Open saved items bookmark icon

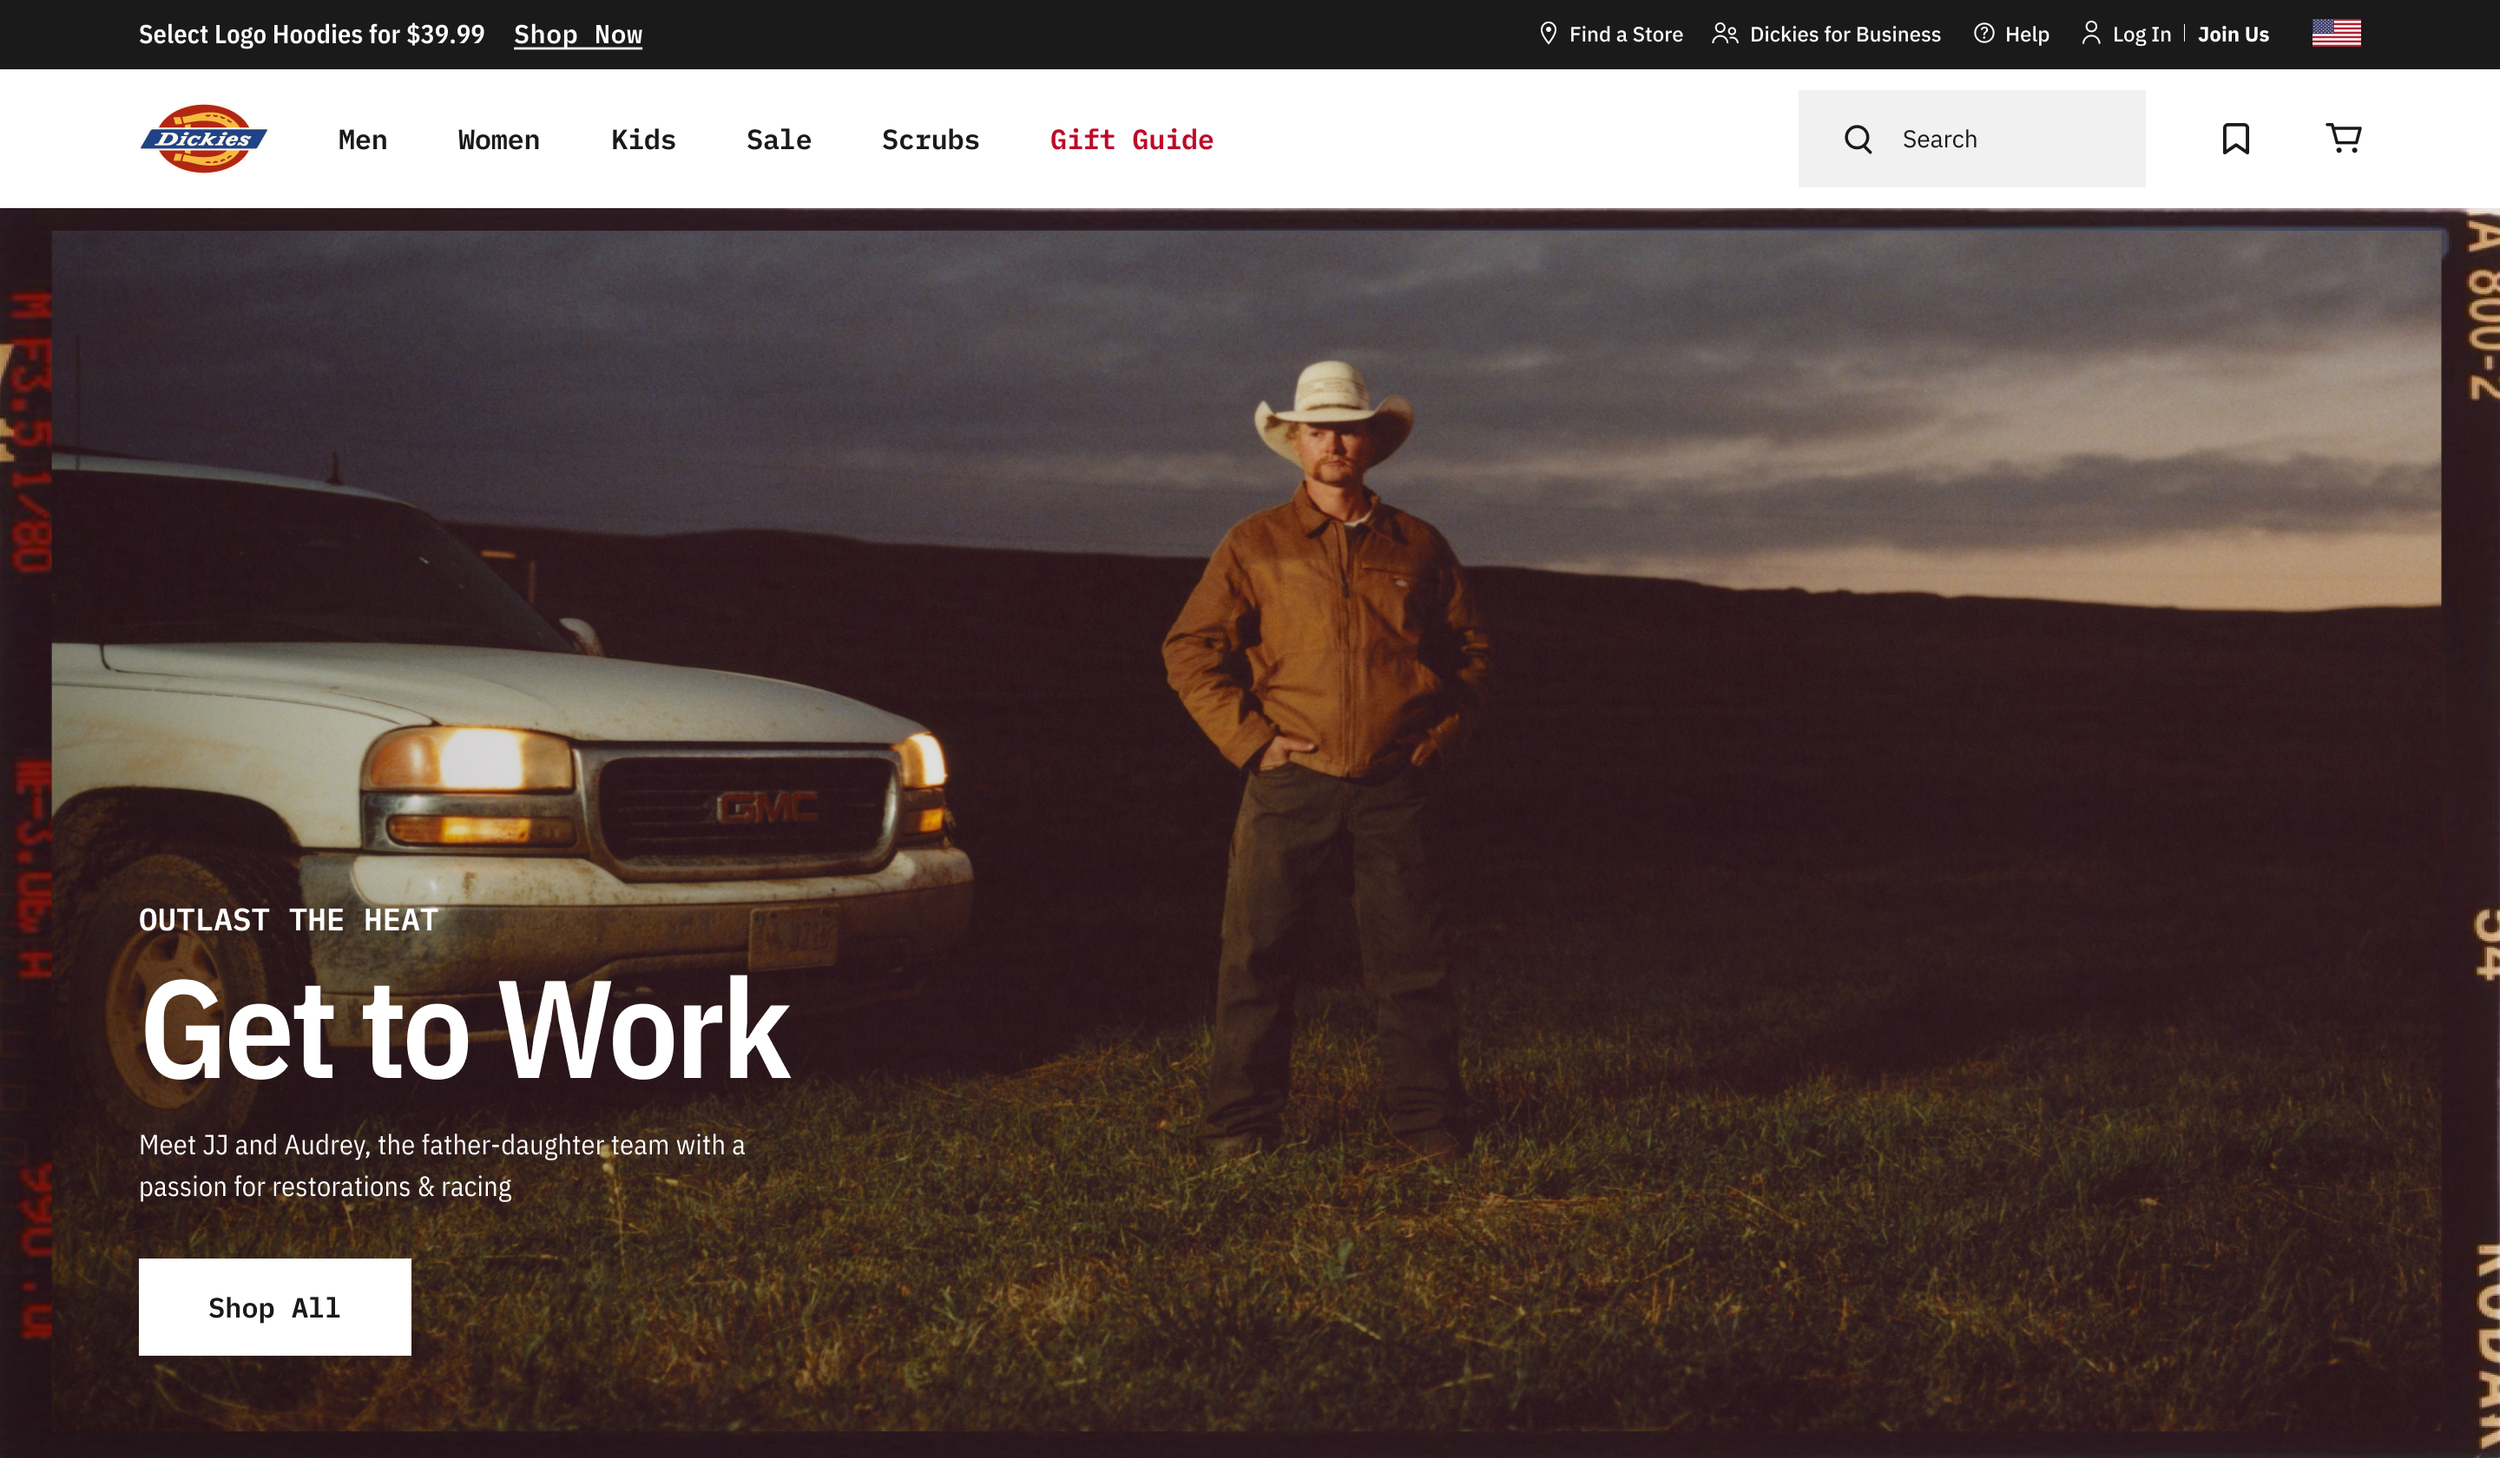point(2235,138)
